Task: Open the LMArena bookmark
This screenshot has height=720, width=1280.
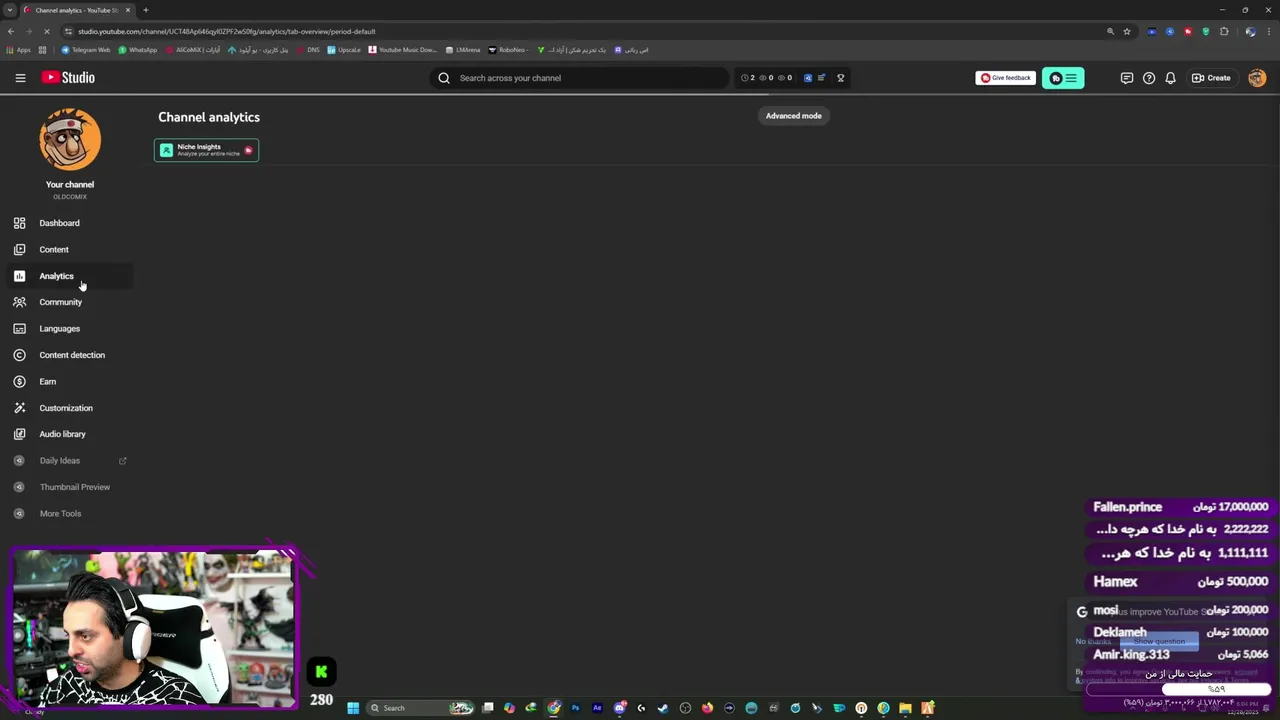Action: click(463, 50)
